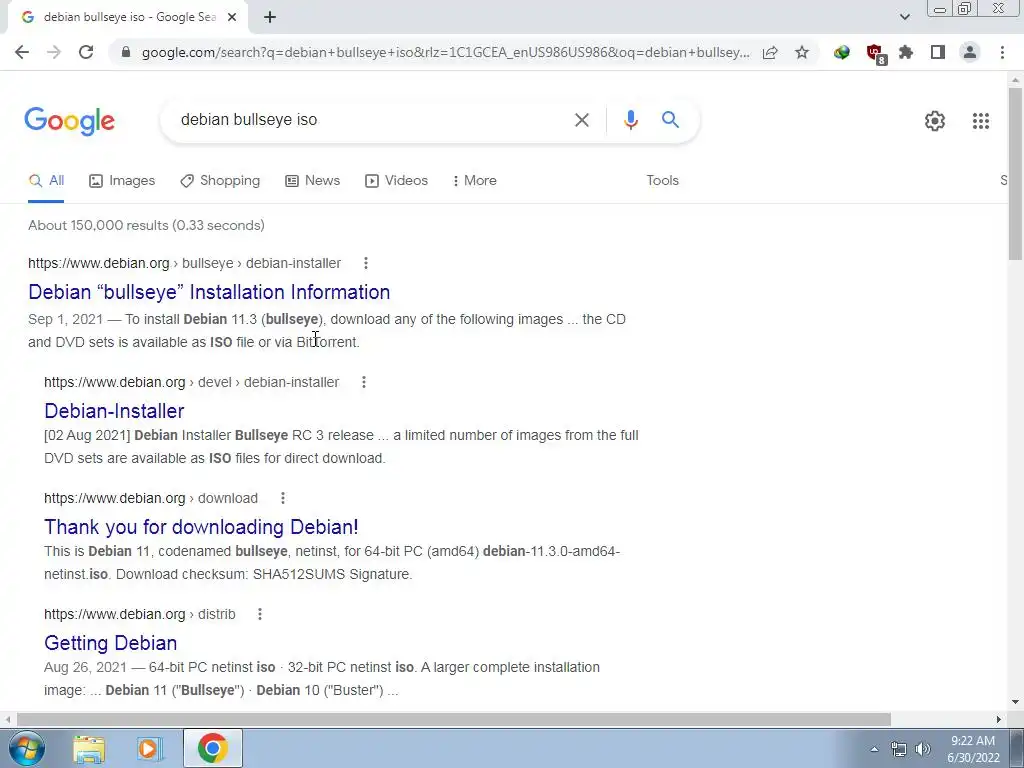This screenshot has height=768, width=1024.
Task: Open Thank you for downloading Debian! link
Action: point(201,527)
